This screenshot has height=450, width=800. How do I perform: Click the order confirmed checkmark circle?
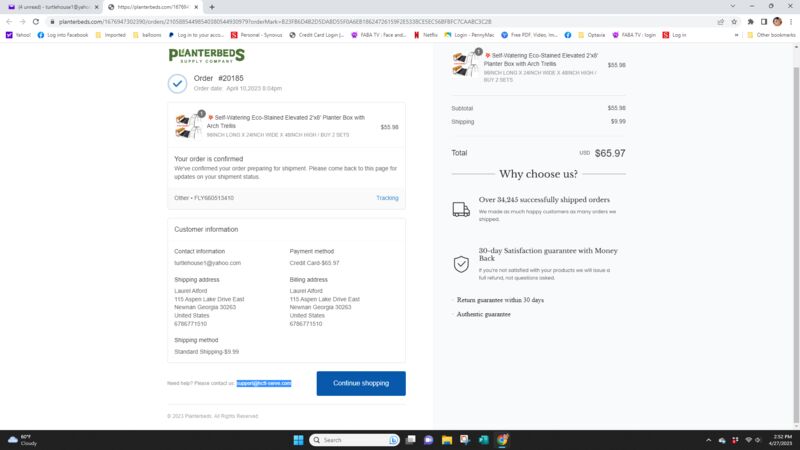(x=178, y=84)
